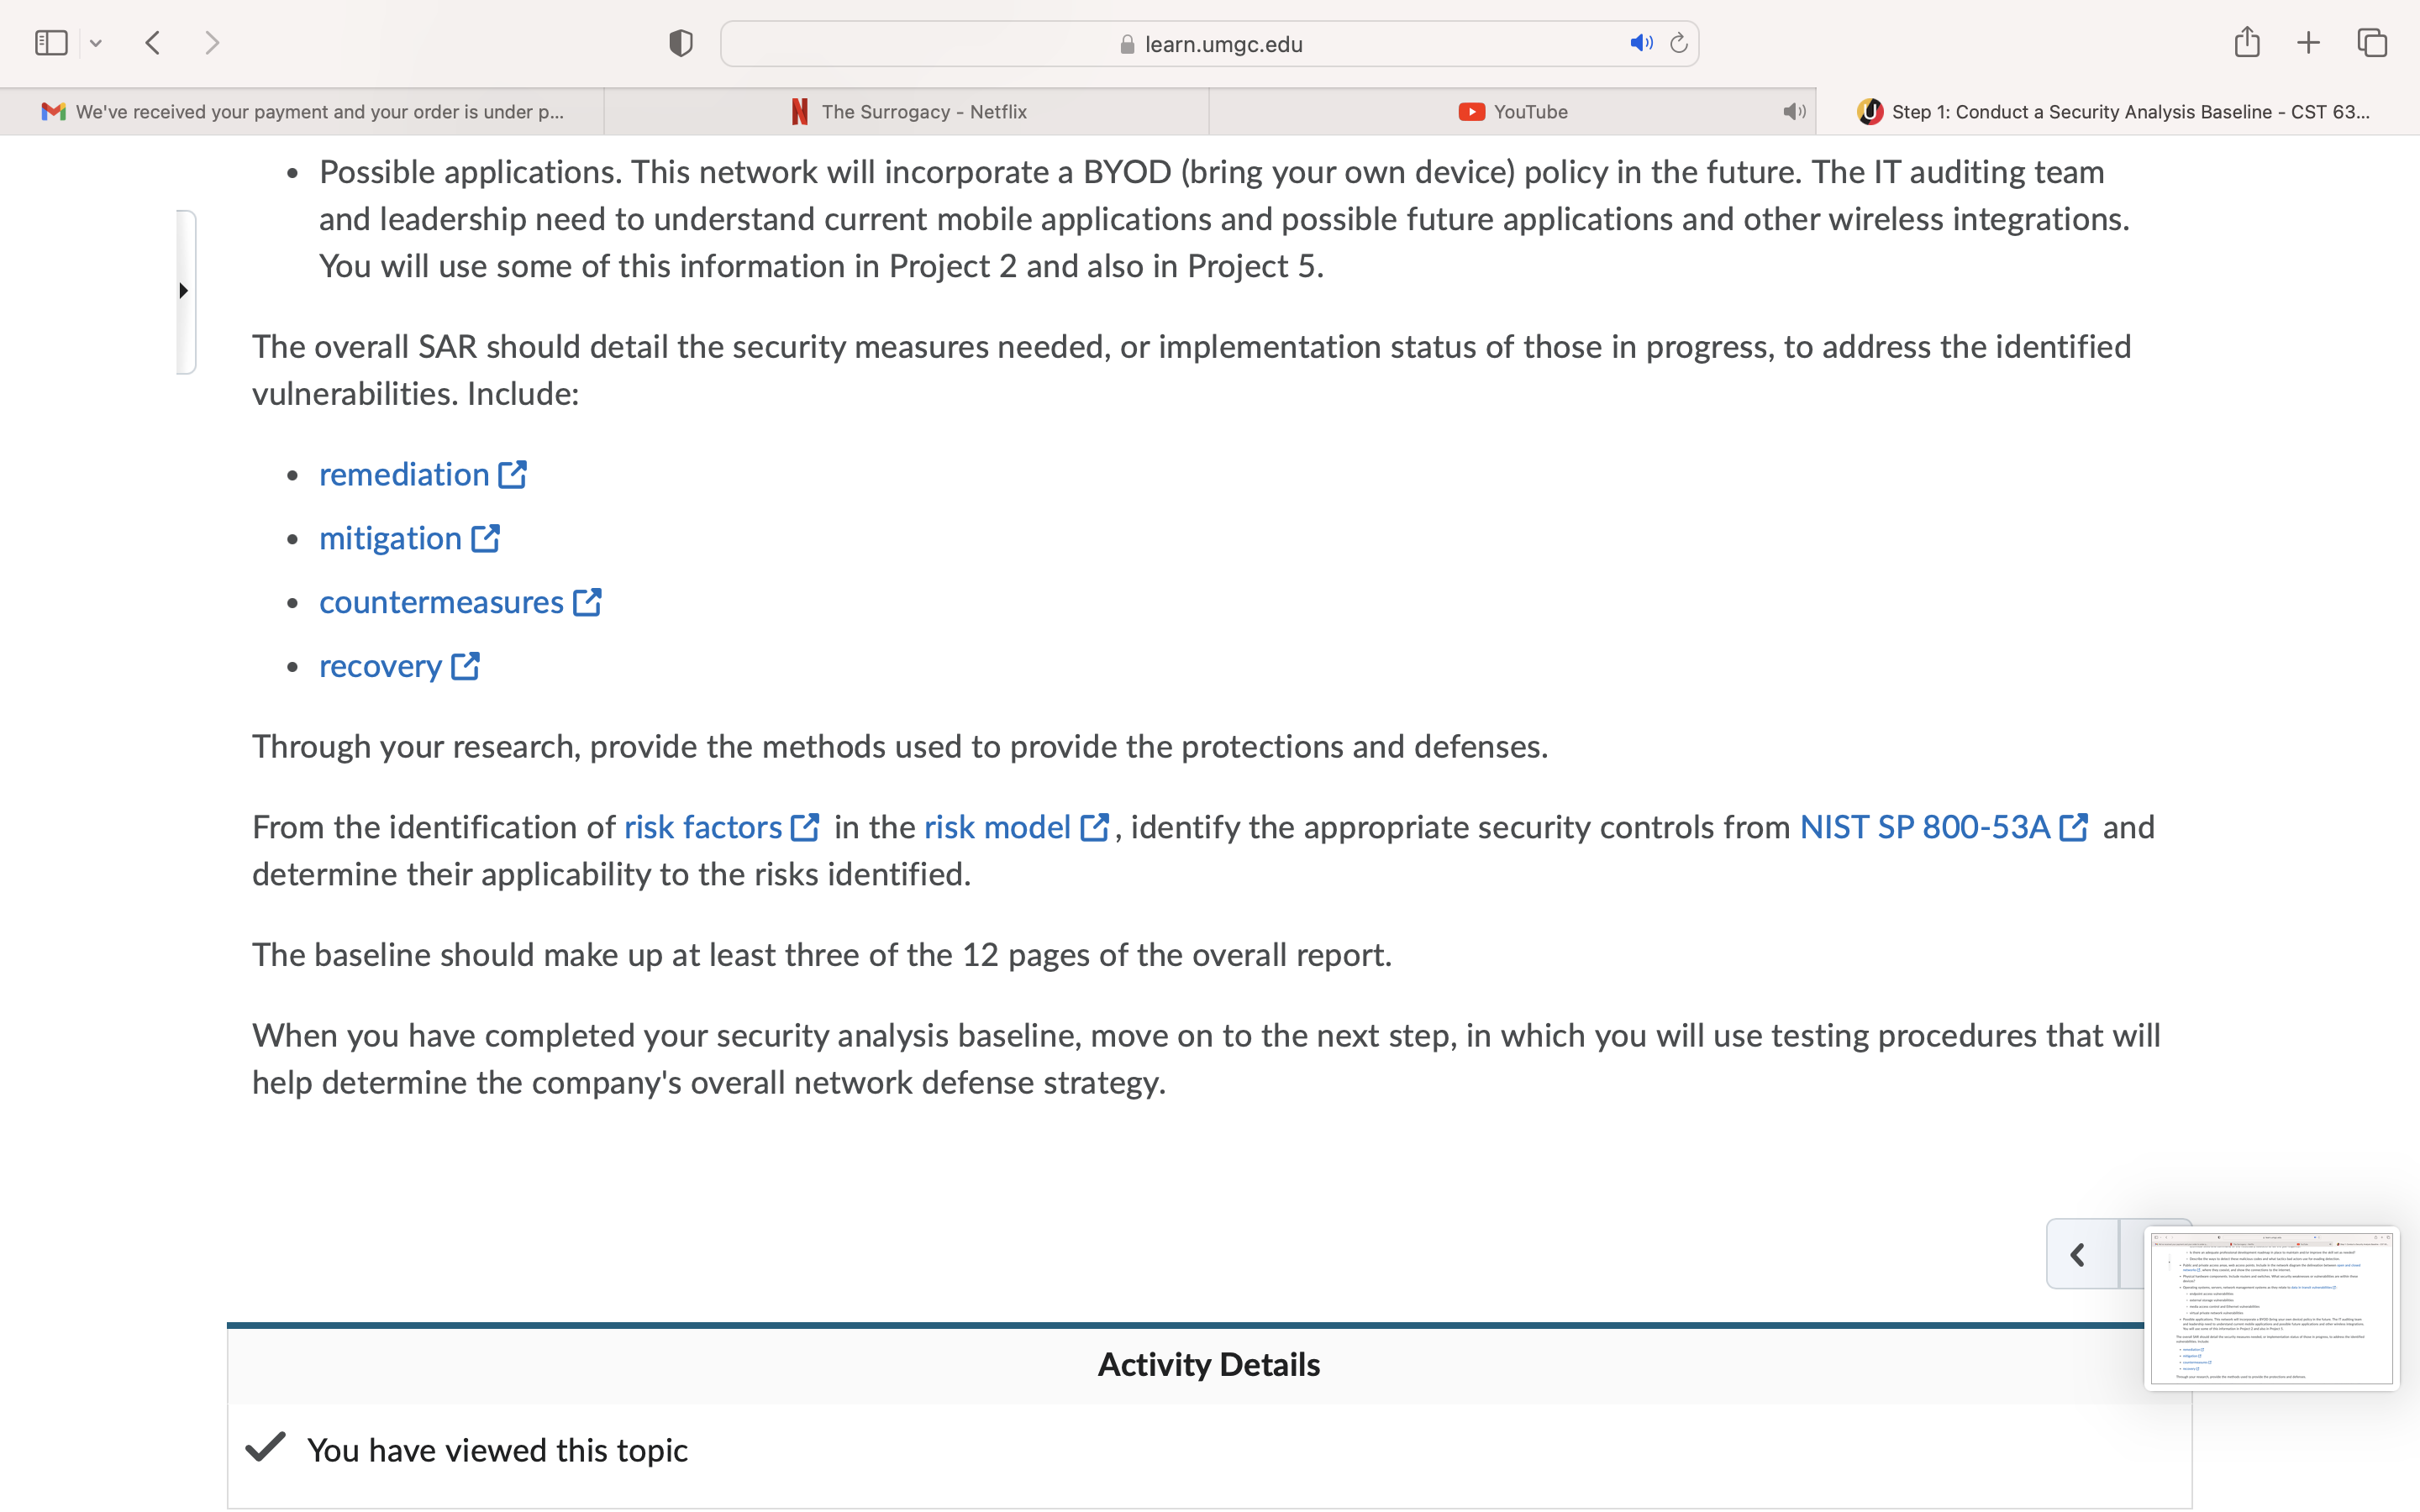Open the privacy shield report icon
The height and width of the screenshot is (1512, 2420).
[681, 43]
